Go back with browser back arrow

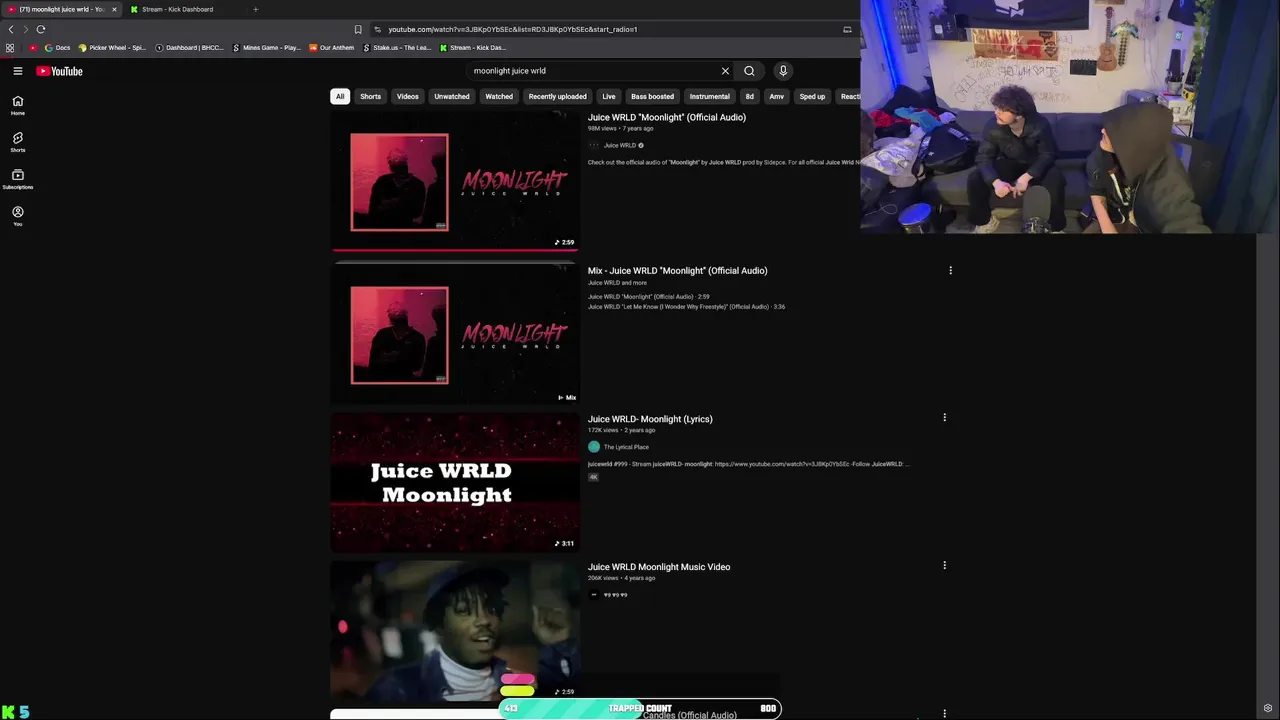(11, 29)
